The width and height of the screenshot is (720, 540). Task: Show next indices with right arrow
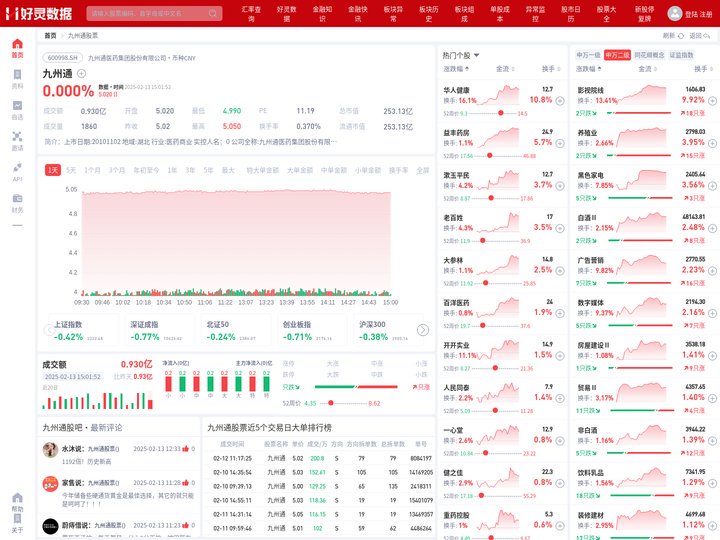tap(423, 330)
